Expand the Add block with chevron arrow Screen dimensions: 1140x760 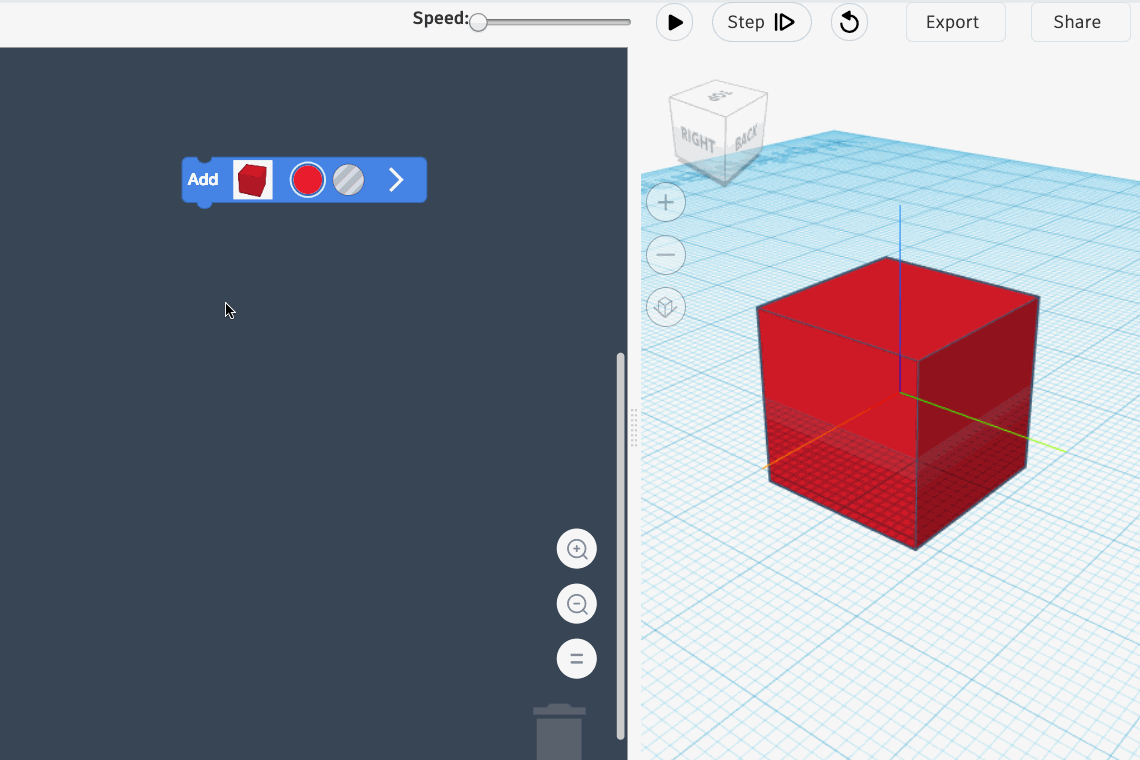396,180
